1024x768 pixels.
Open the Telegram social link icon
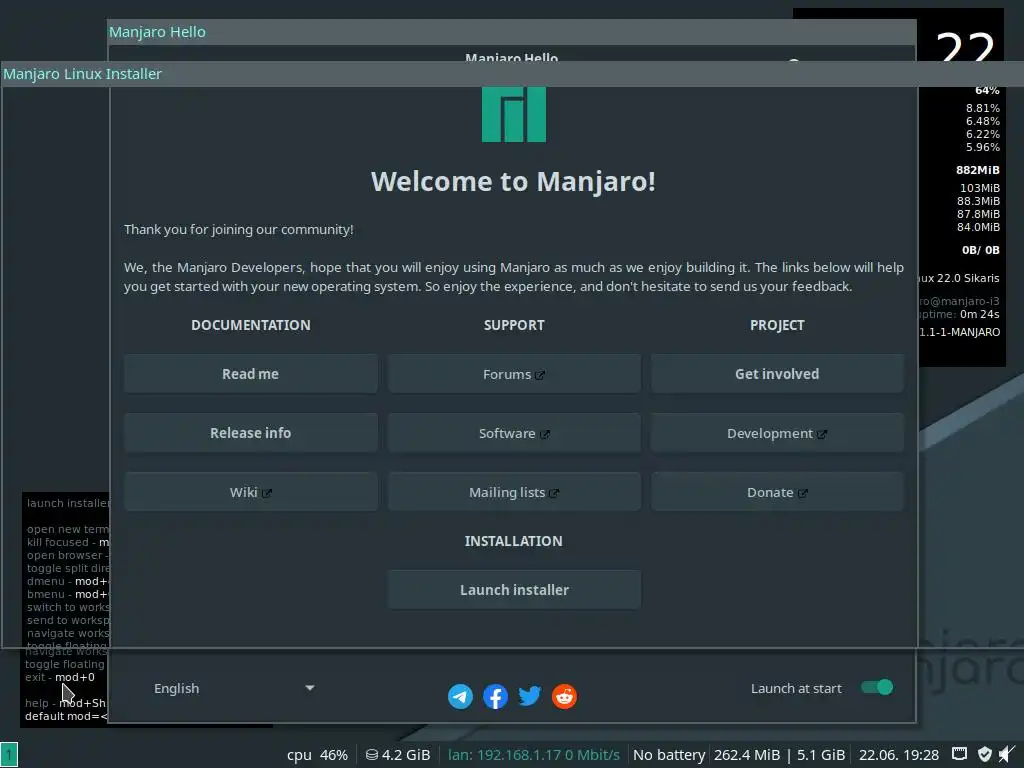460,696
